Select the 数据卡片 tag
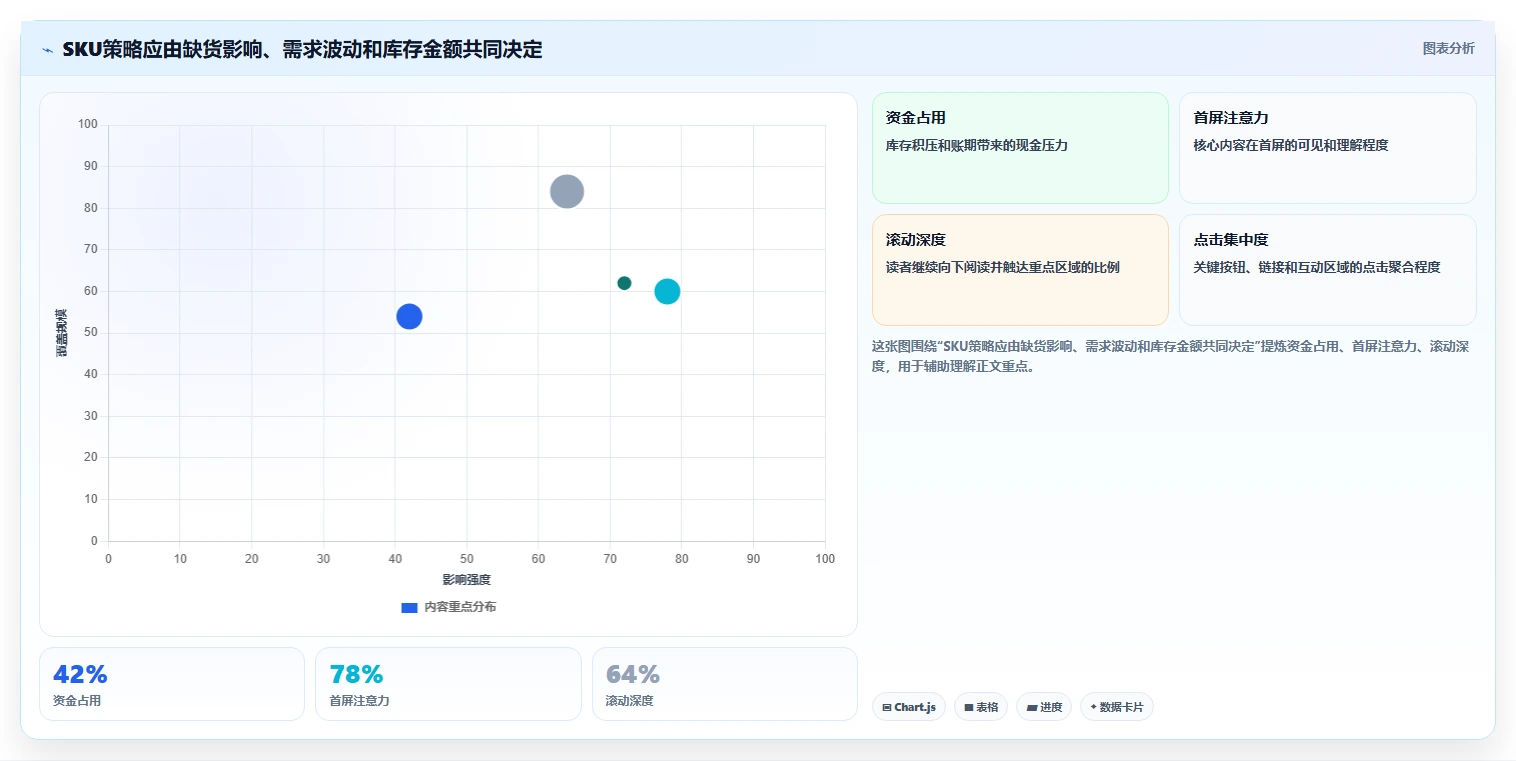 [x=1116, y=707]
